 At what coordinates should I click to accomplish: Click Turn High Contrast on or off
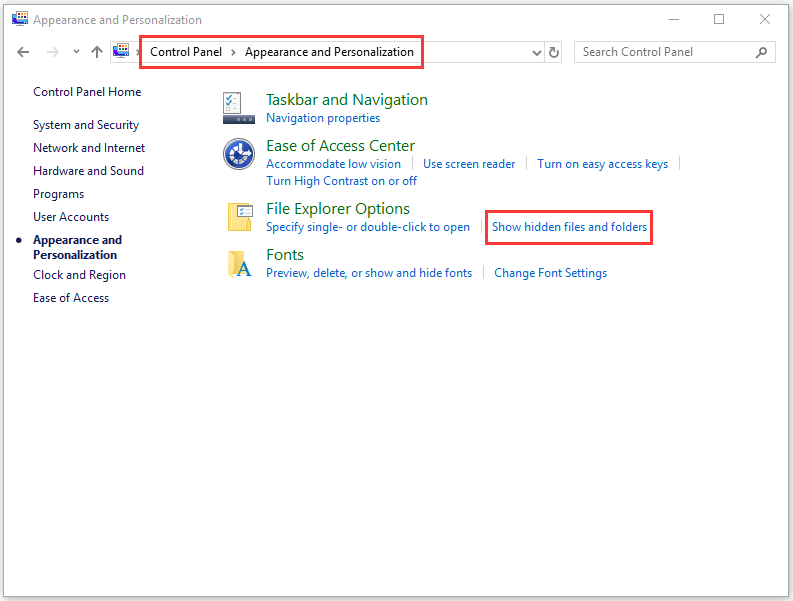[341, 181]
